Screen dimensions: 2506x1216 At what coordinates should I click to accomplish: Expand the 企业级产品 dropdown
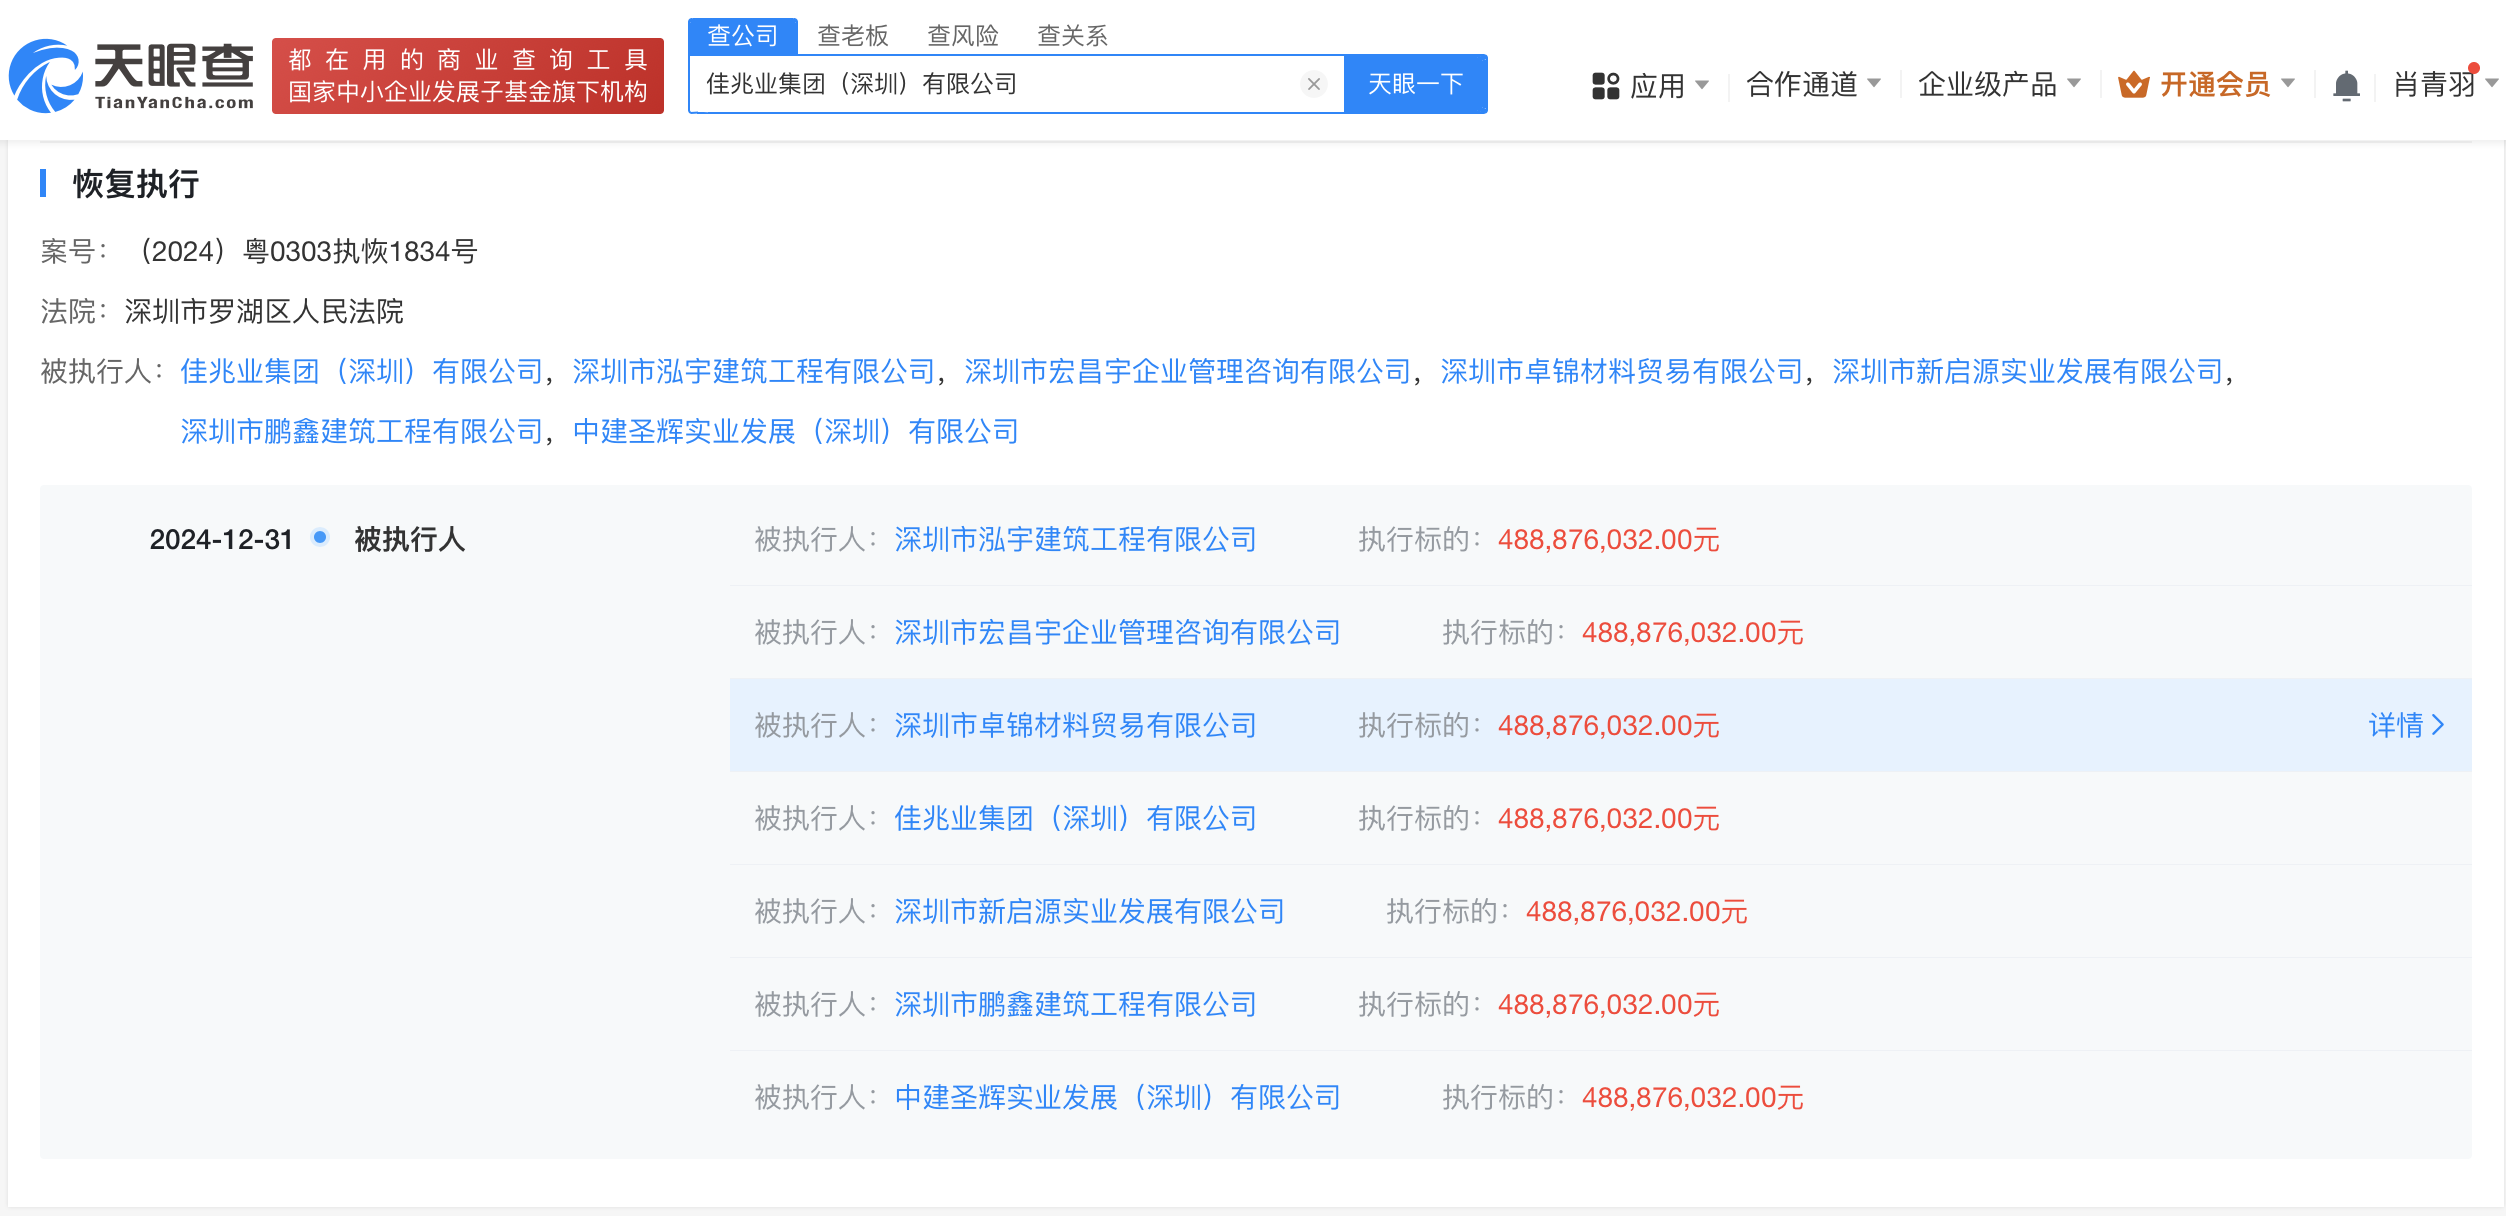(x=1999, y=85)
